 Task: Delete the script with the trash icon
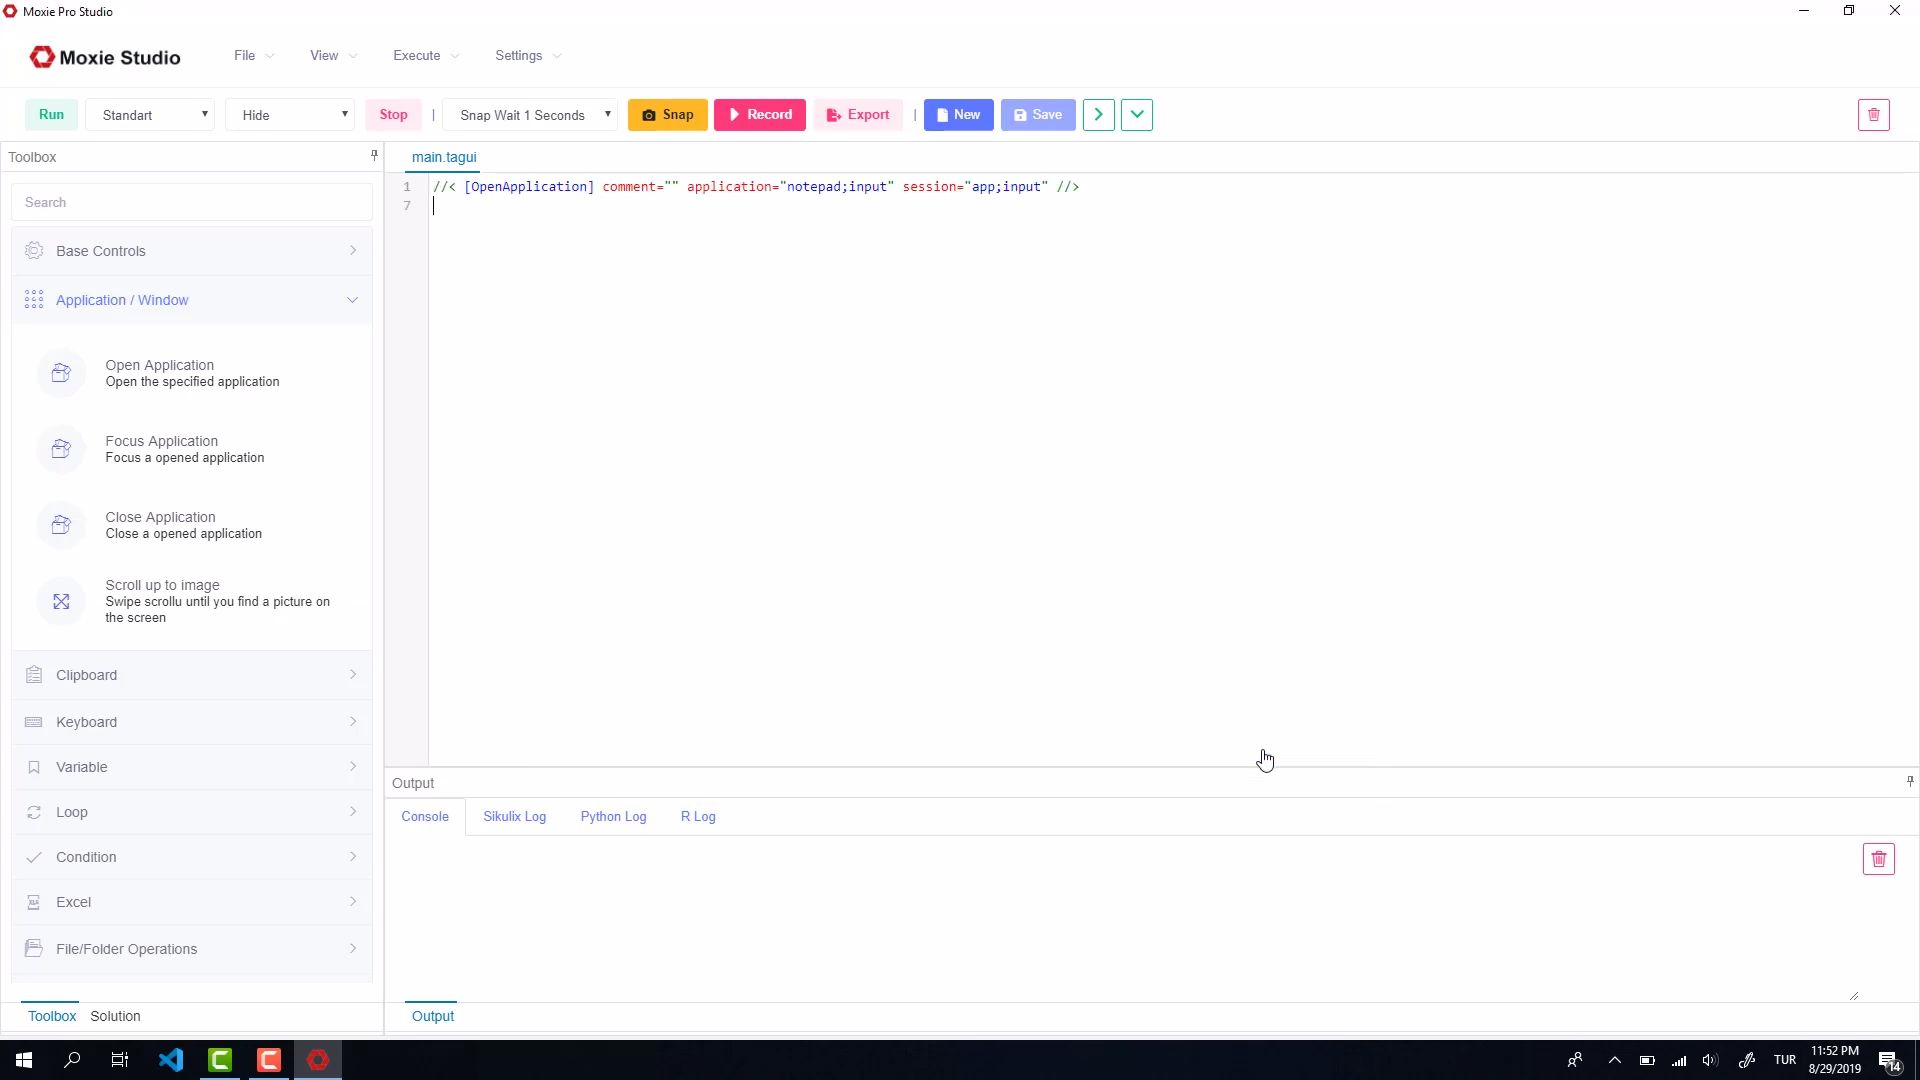coord(1874,114)
